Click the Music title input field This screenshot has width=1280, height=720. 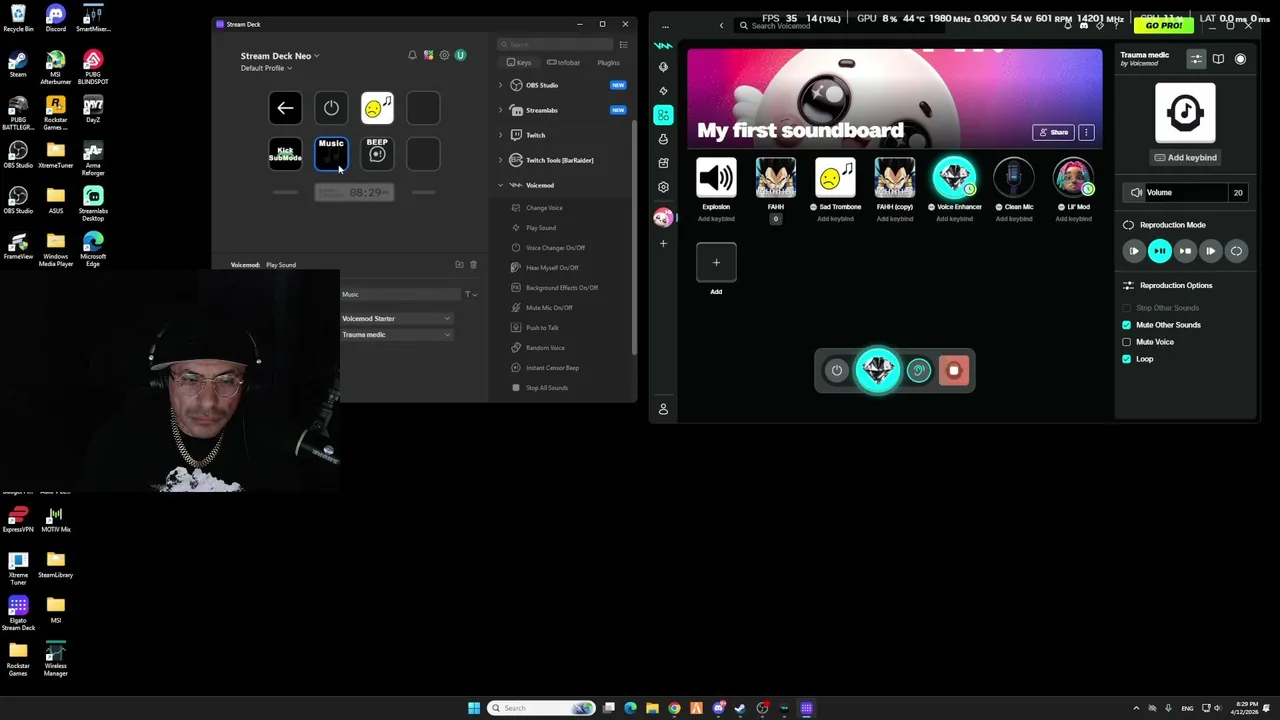[401, 294]
